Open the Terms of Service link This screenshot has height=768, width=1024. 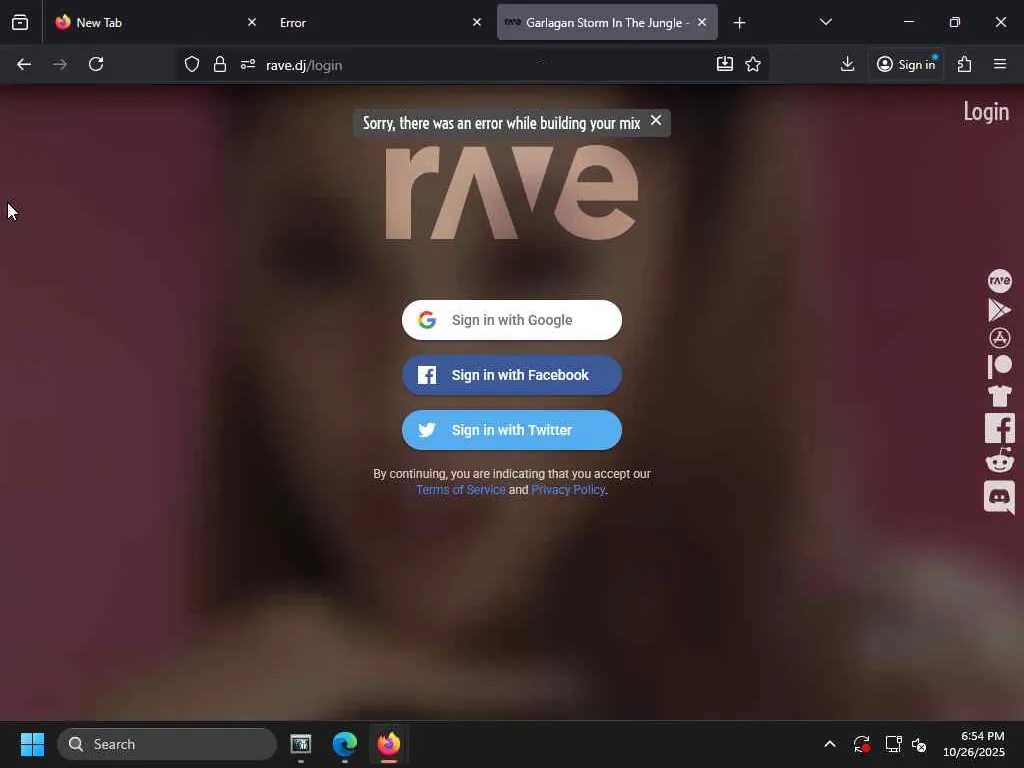[460, 490]
